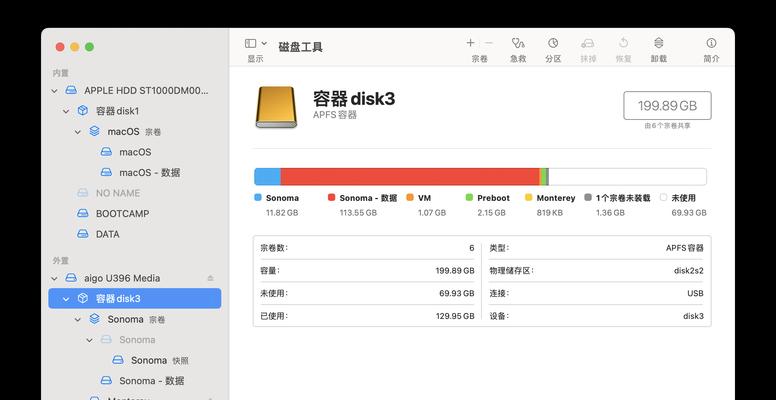The image size is (776, 400).
Task: Select 容器 disk3 in sidebar
Action: pyautogui.click(x=135, y=299)
